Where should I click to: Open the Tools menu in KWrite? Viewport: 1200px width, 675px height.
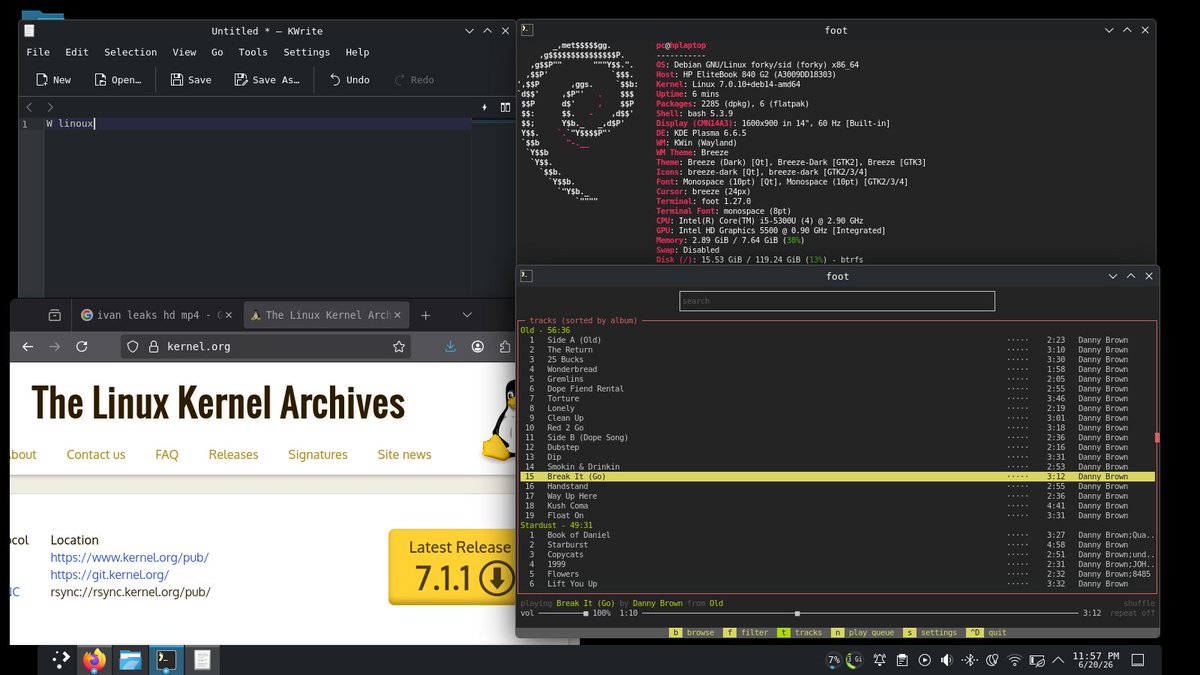[253, 52]
